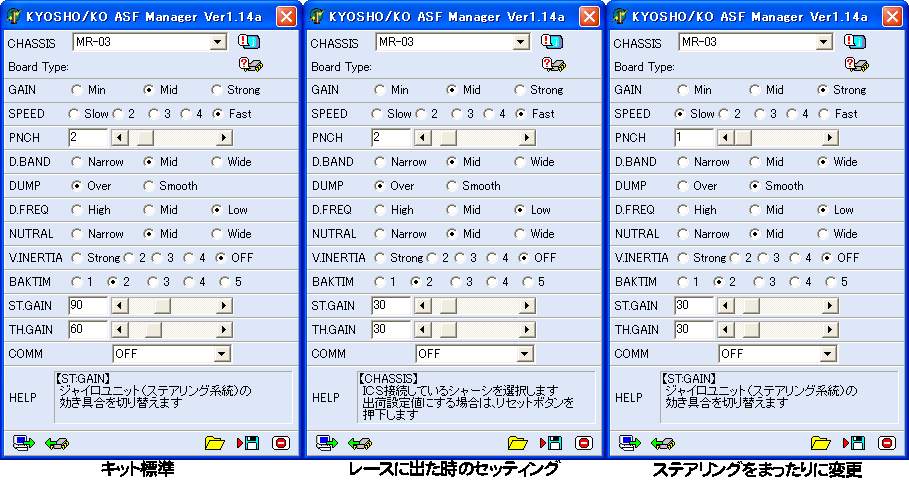Image resolution: width=909 pixels, height=480 pixels.
Task: Click the red stop icon in the right window
Action: [887, 443]
